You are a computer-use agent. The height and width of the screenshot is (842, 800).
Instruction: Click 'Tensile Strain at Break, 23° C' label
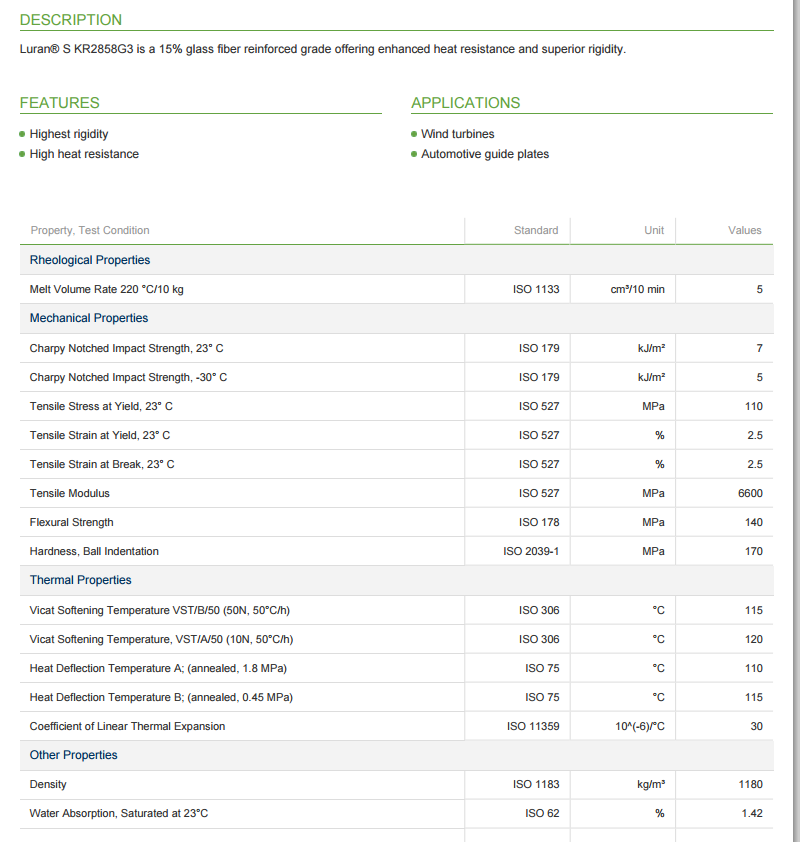[102, 464]
